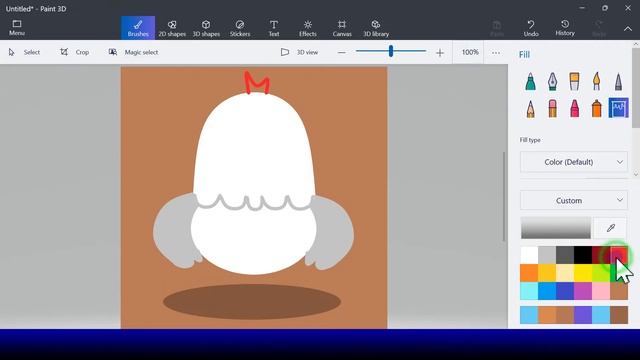Click the Select tool
The height and width of the screenshot is (360, 640).
pos(24,52)
